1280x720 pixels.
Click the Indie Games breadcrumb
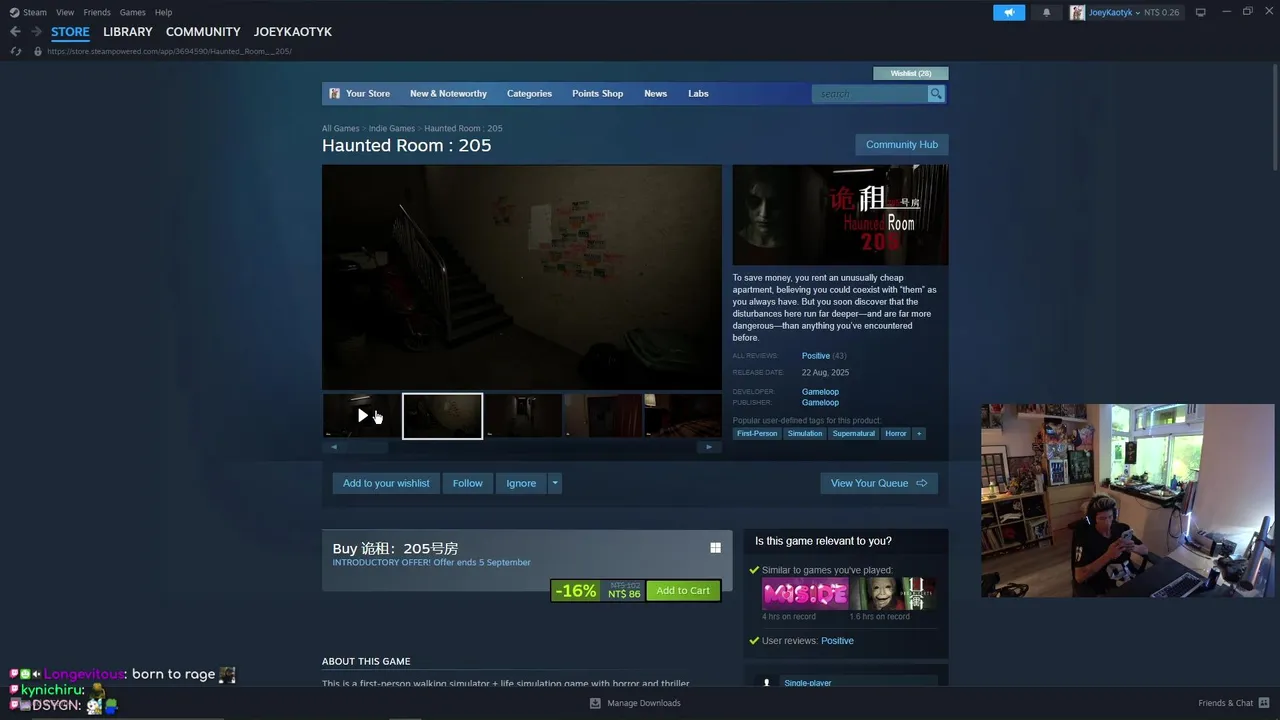pos(392,129)
